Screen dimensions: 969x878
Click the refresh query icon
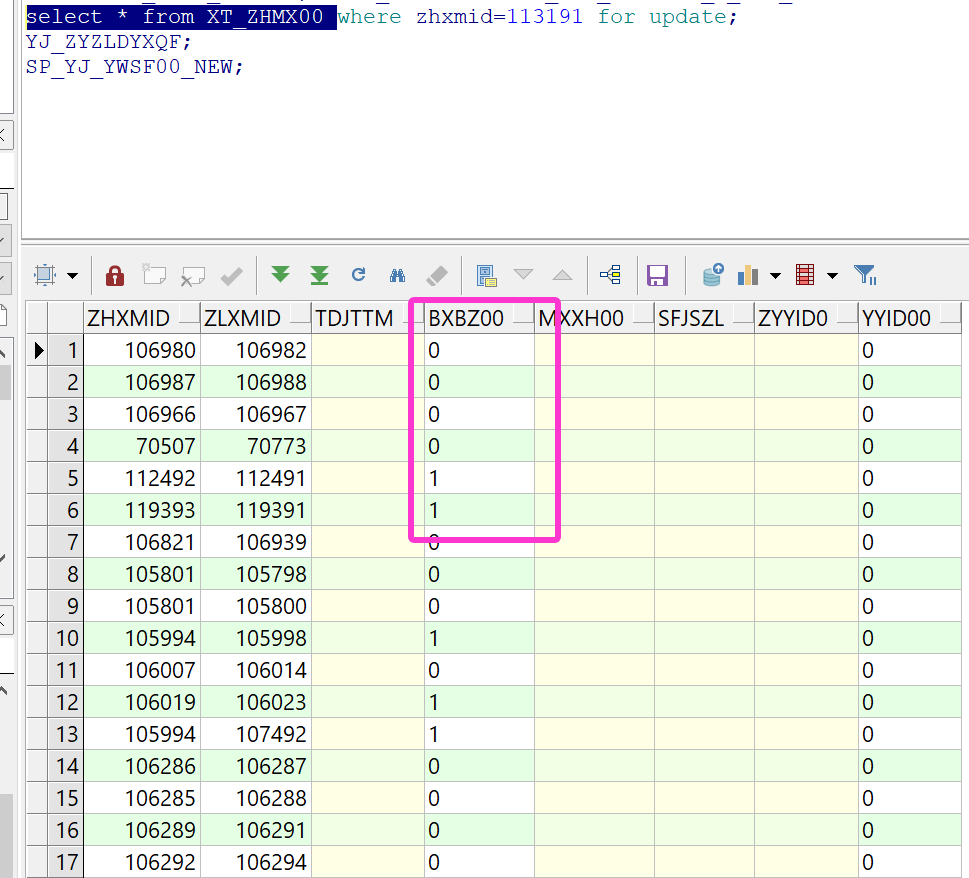click(358, 275)
